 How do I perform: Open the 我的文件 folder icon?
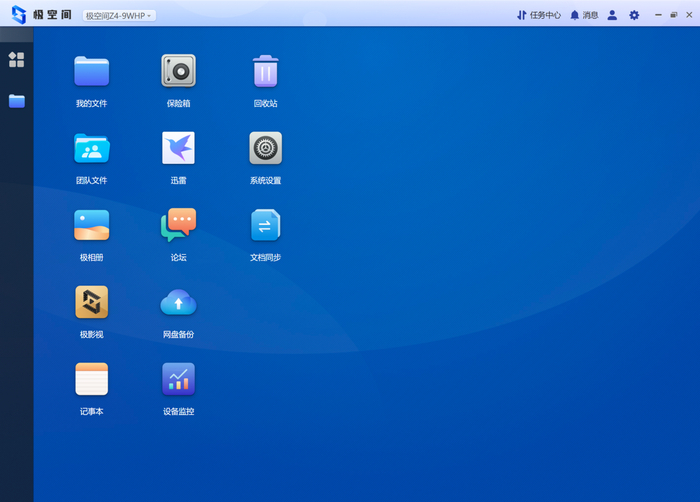click(91, 72)
